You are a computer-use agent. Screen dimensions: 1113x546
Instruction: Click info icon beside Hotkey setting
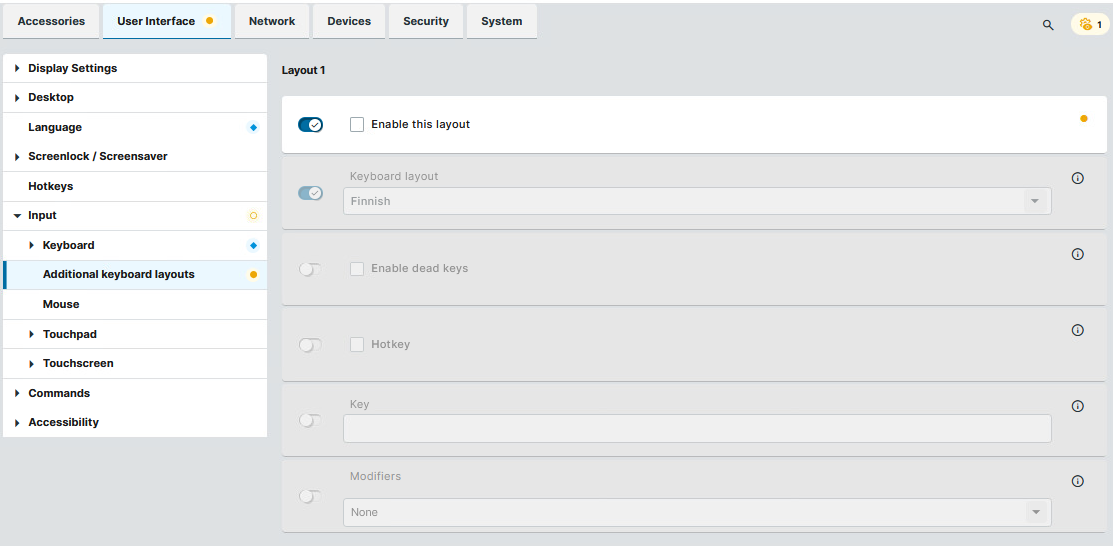click(x=1077, y=330)
